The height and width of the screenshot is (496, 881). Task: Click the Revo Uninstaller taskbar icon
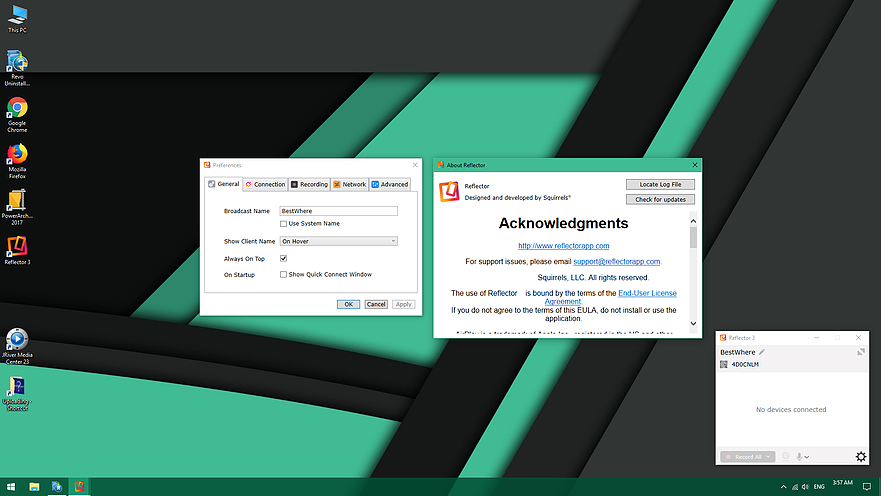pyautogui.click(x=57, y=487)
